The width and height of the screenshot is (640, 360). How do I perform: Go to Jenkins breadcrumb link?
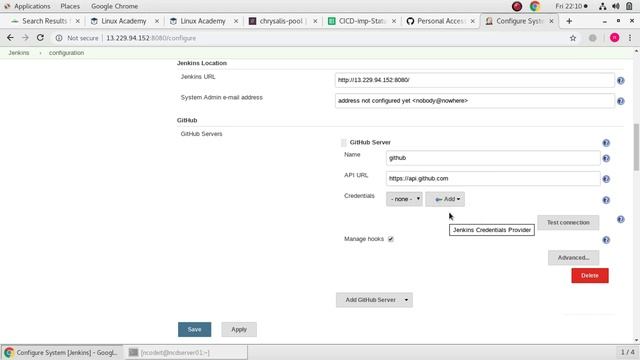pos(19,53)
